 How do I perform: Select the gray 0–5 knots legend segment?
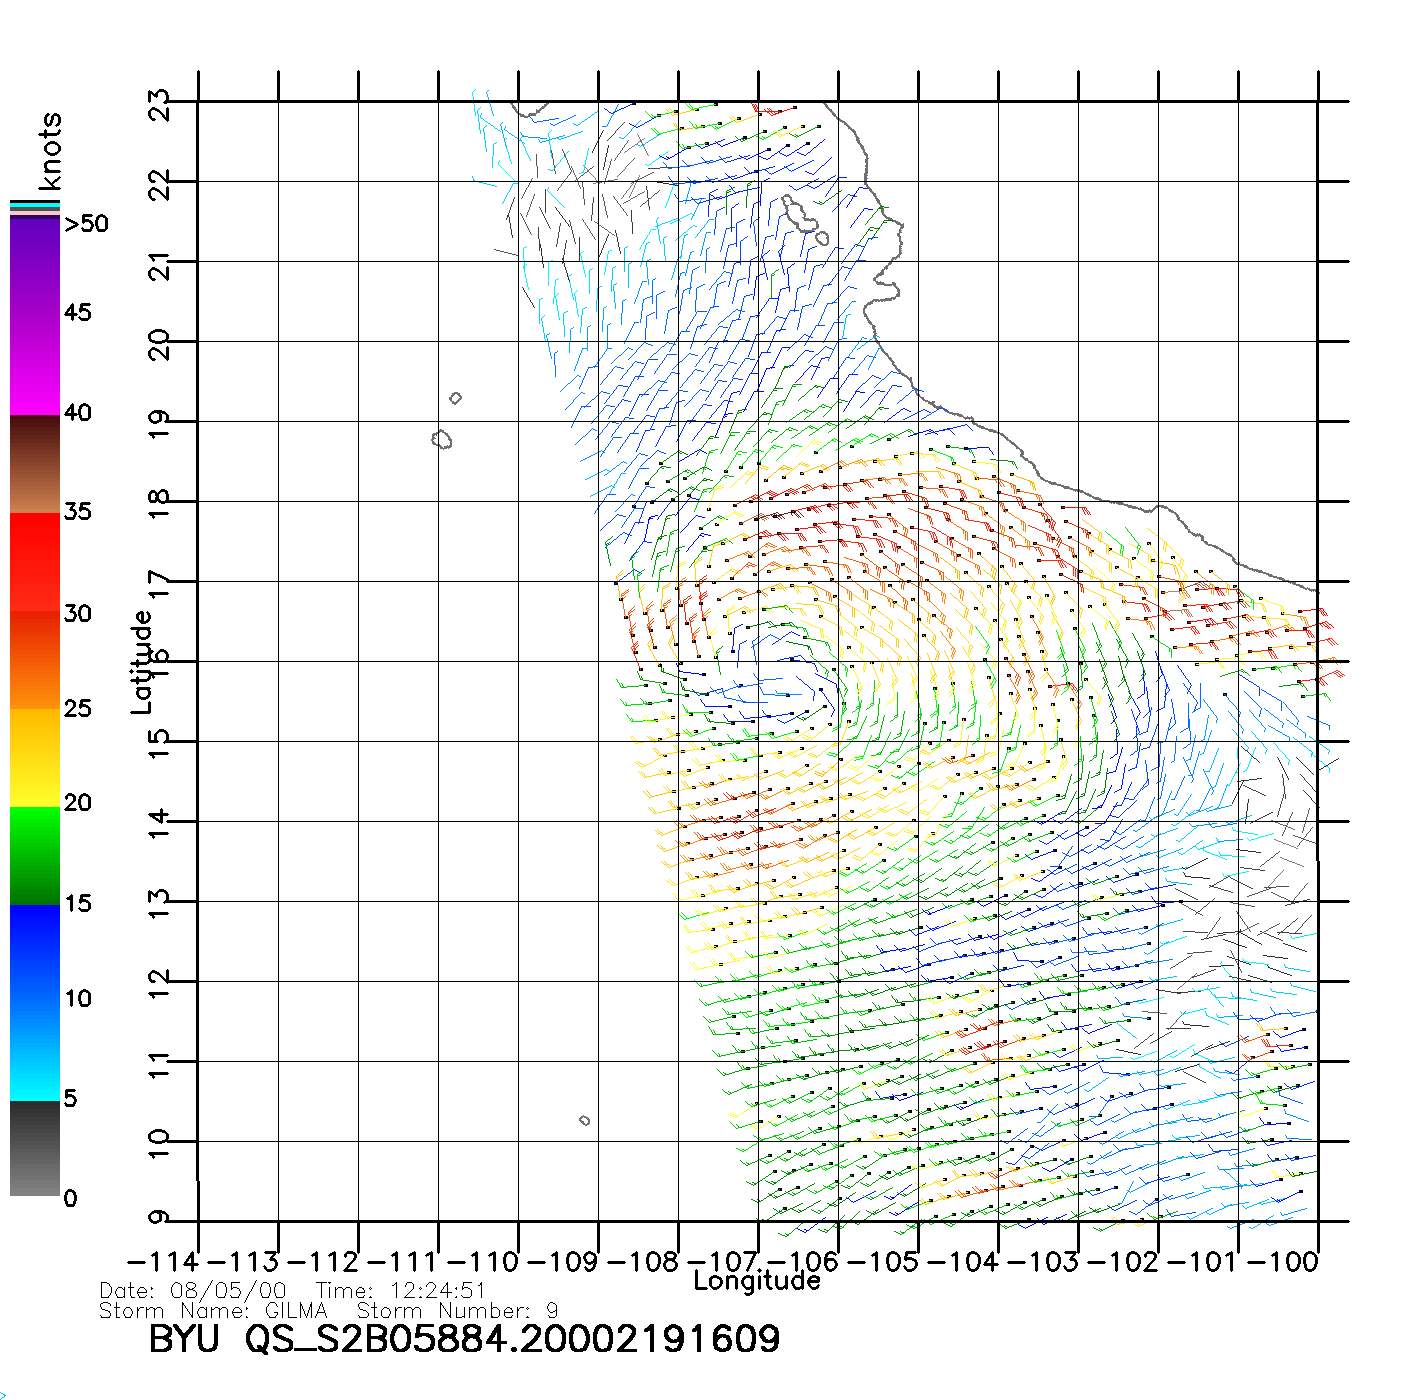pos(35,1148)
